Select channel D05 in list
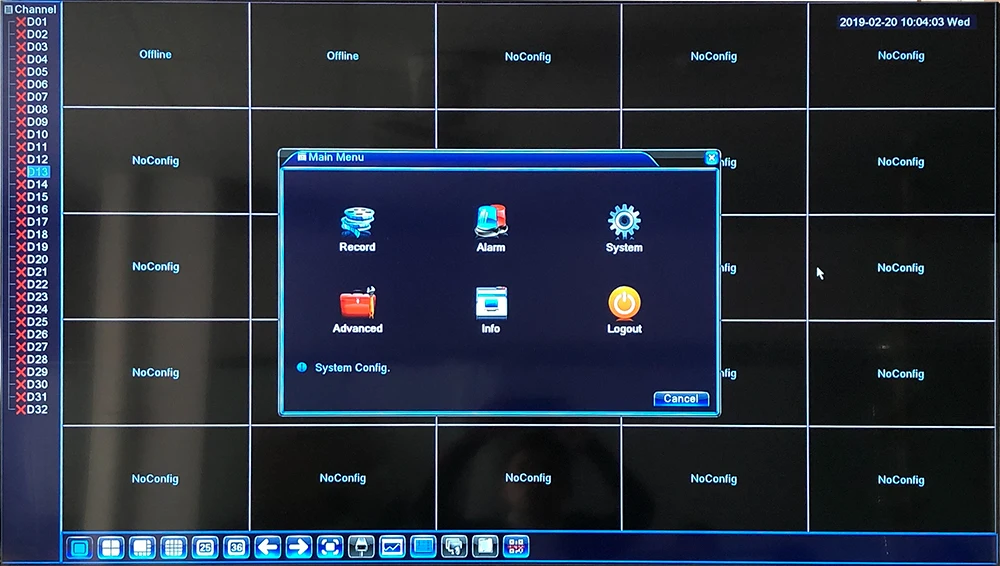Image resolution: width=1000 pixels, height=566 pixels. (x=37, y=71)
